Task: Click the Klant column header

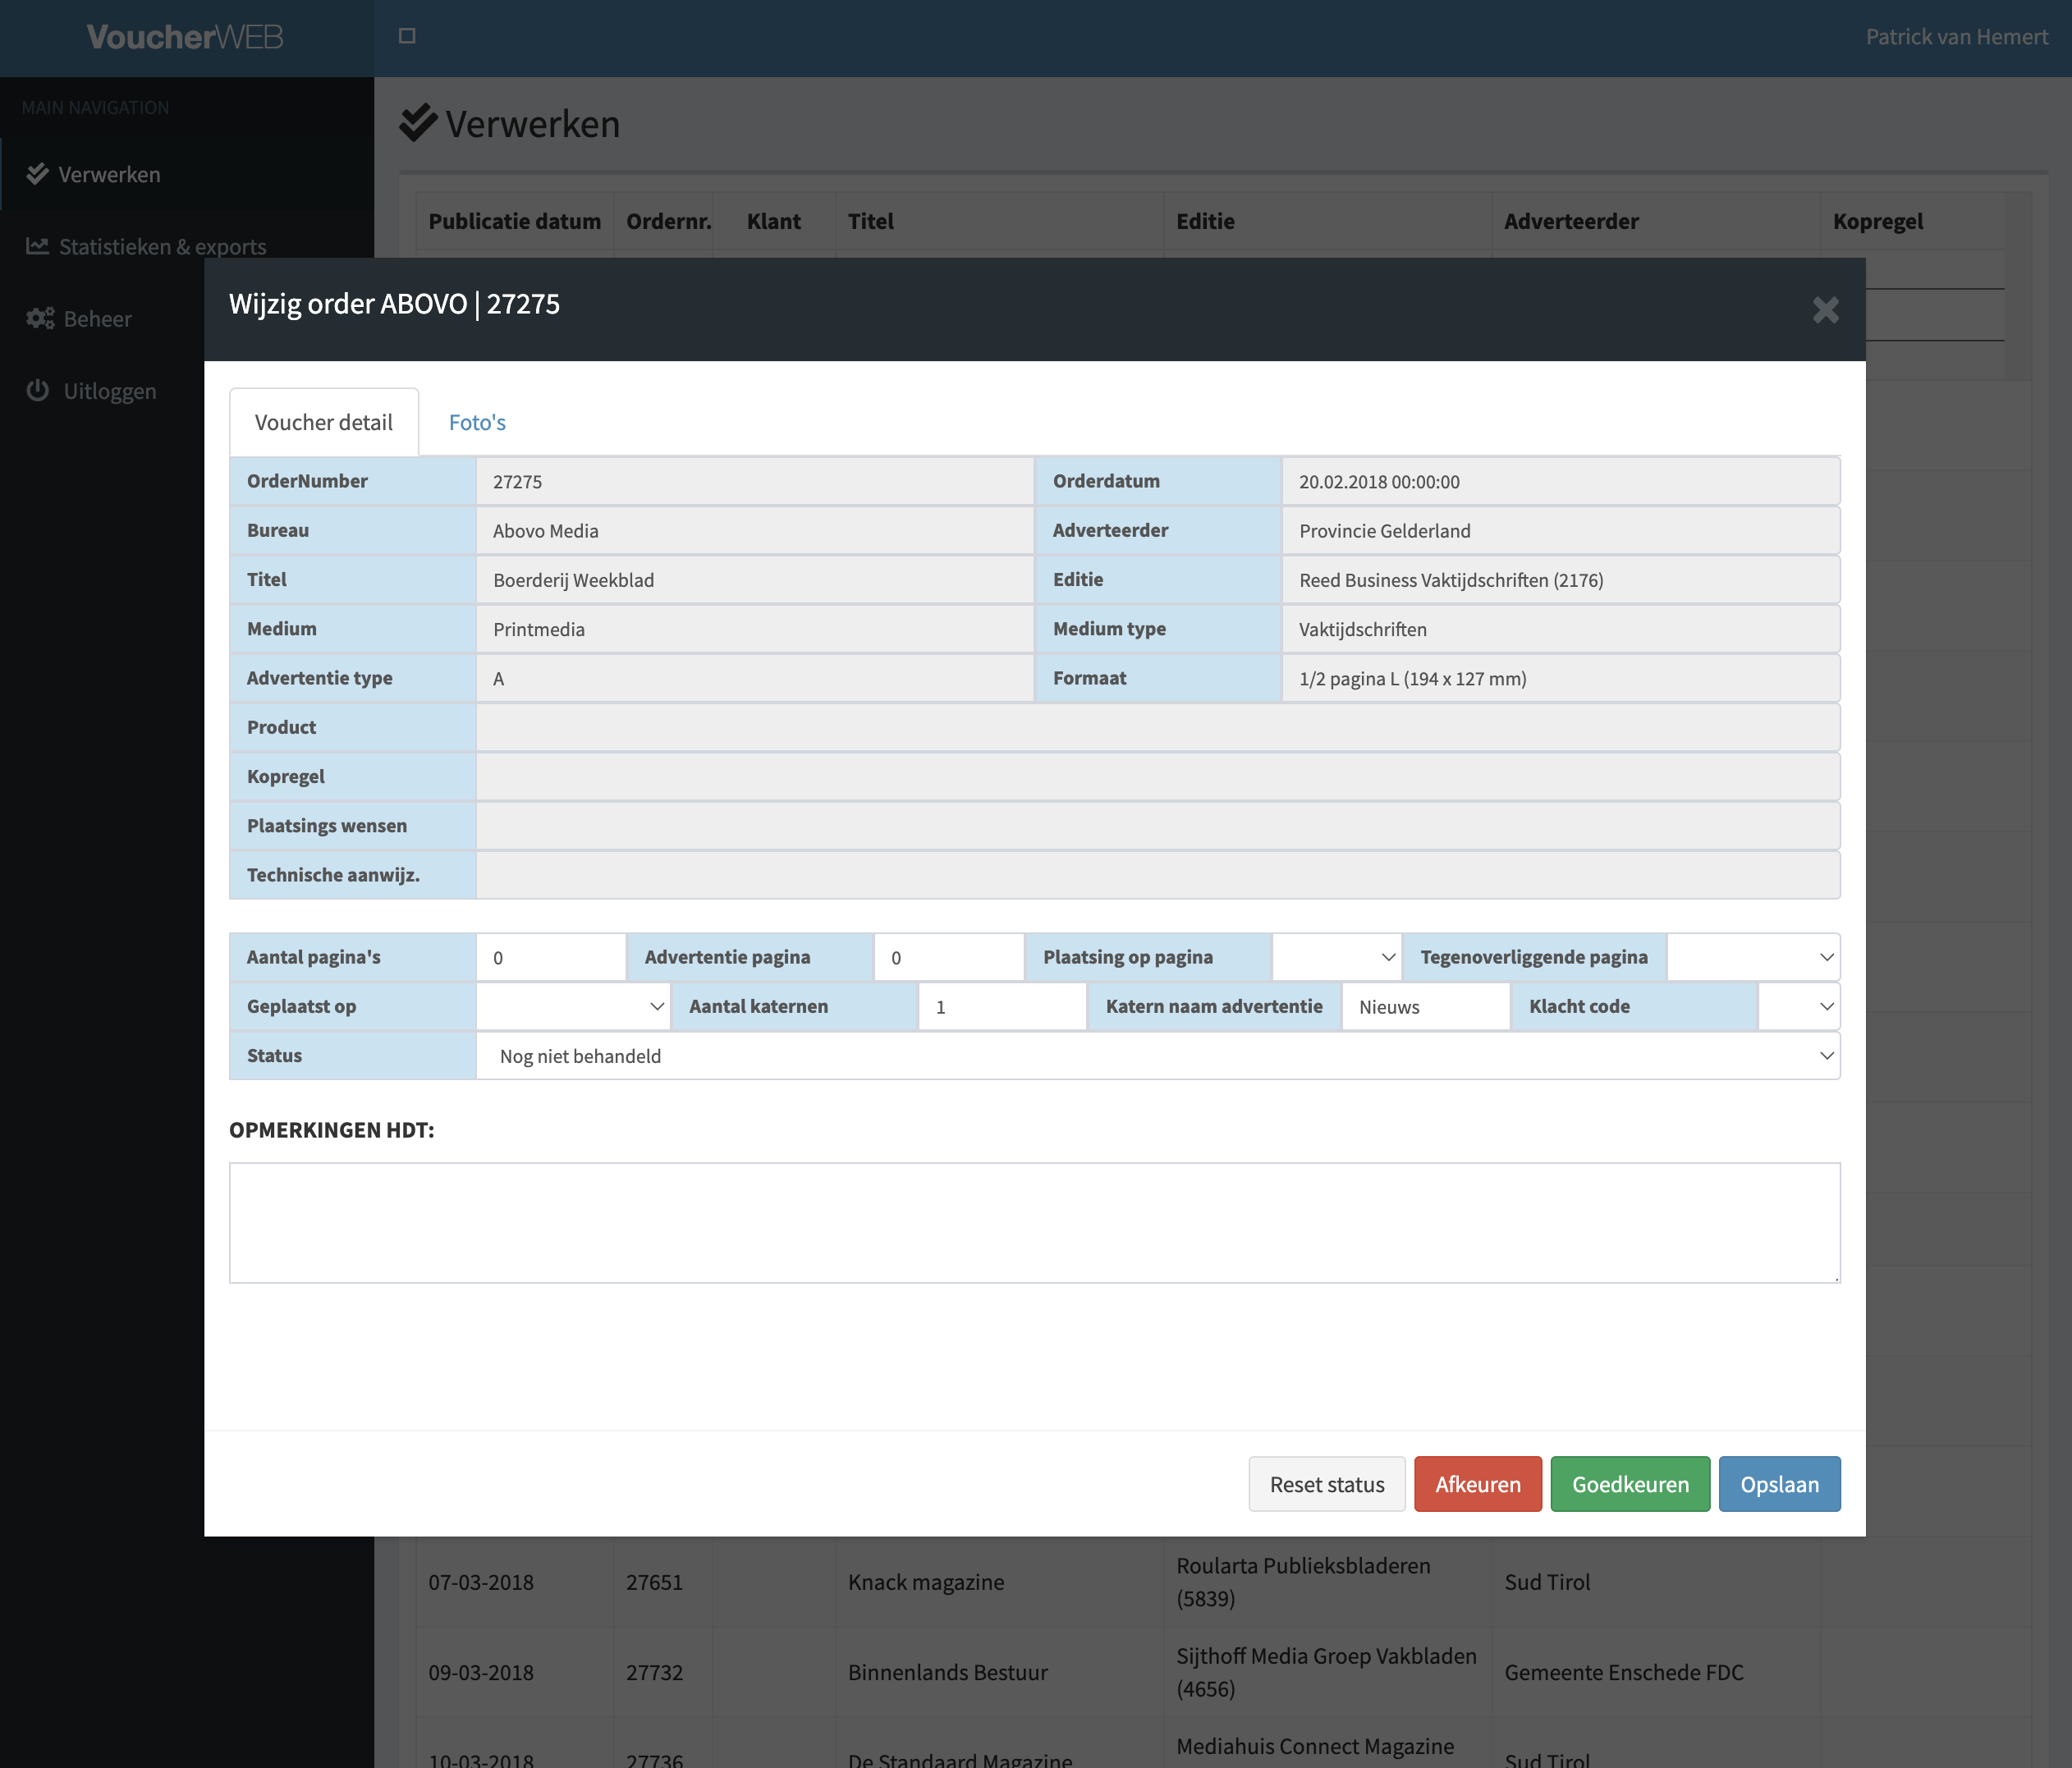Action: (x=774, y=221)
